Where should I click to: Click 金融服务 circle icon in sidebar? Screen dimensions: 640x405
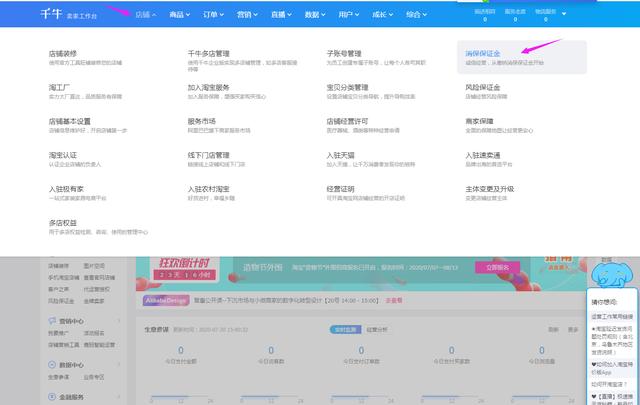point(52,396)
